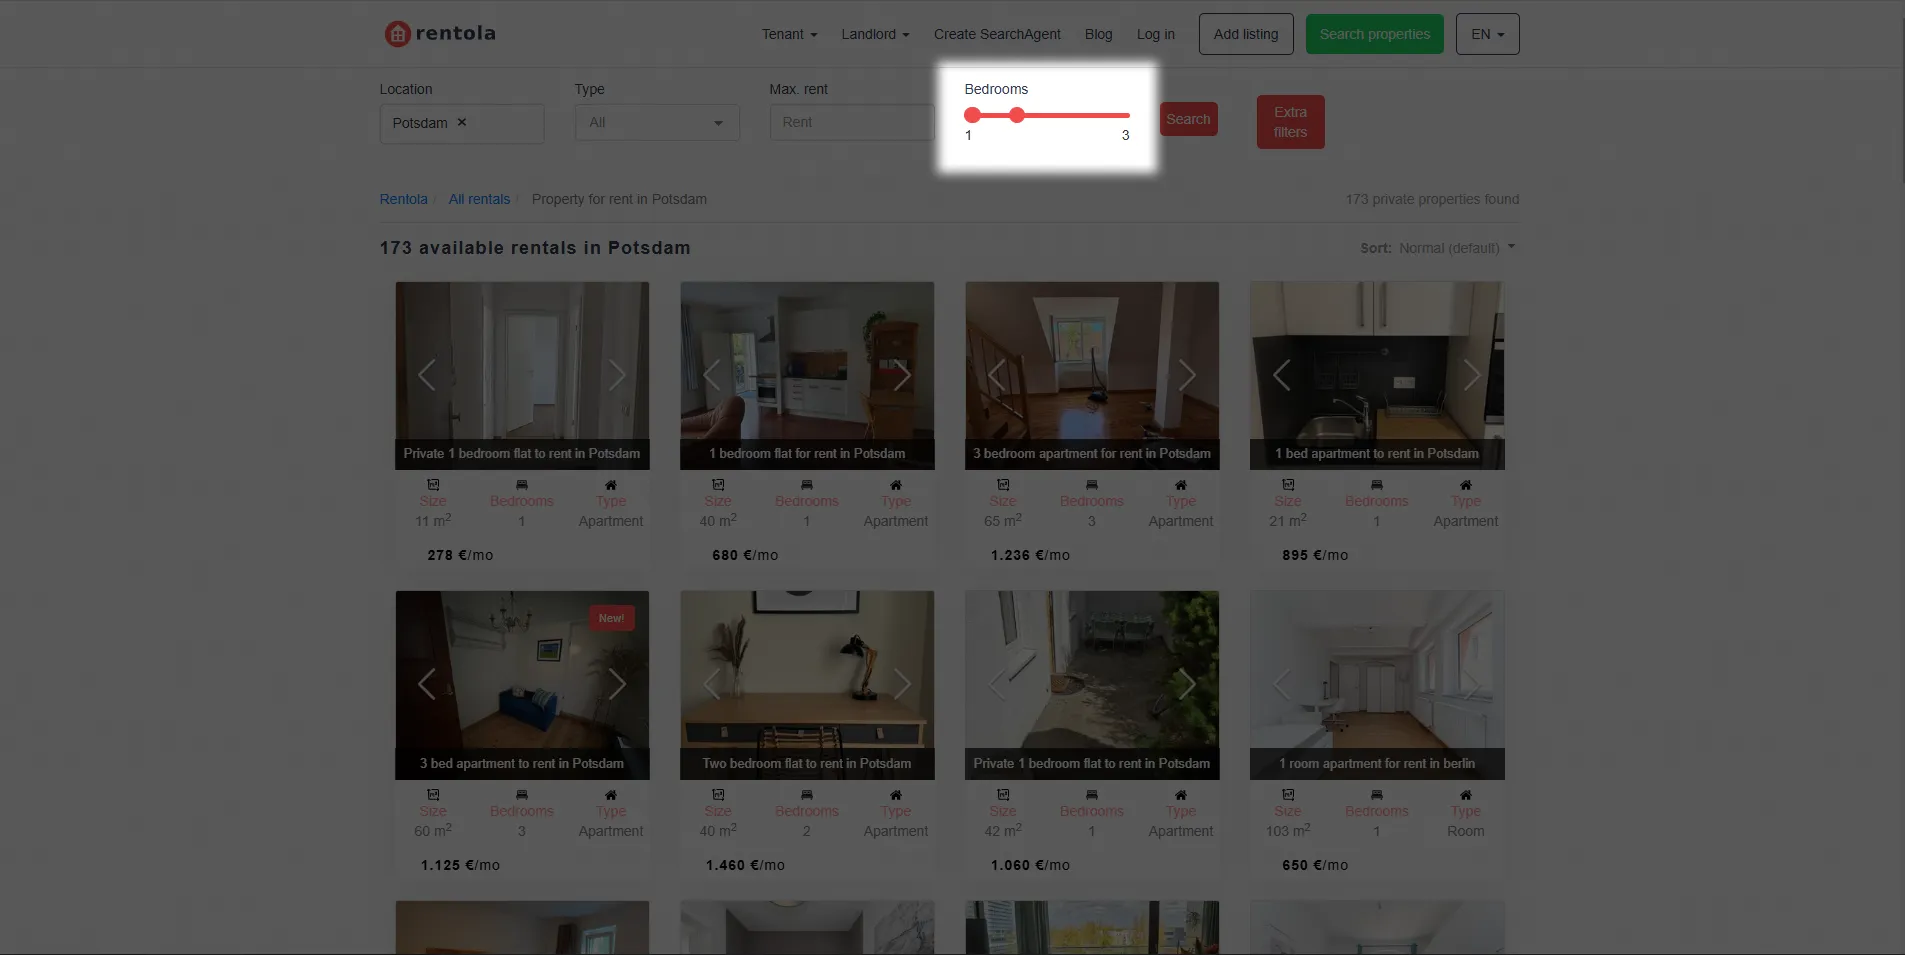The width and height of the screenshot is (1905, 955).
Task: Previous photo arrow on 895 €/mo apartment
Action: click(1282, 375)
